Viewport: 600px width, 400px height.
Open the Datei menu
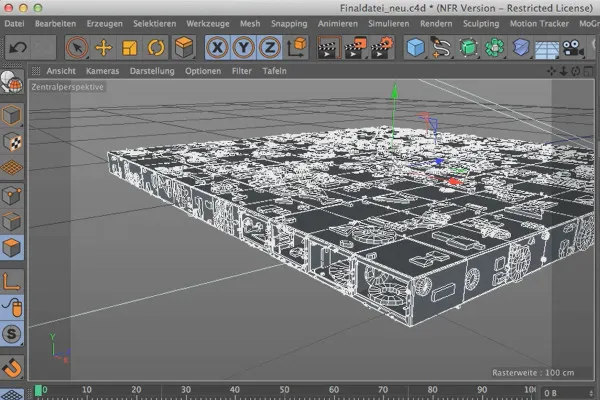click(15, 24)
